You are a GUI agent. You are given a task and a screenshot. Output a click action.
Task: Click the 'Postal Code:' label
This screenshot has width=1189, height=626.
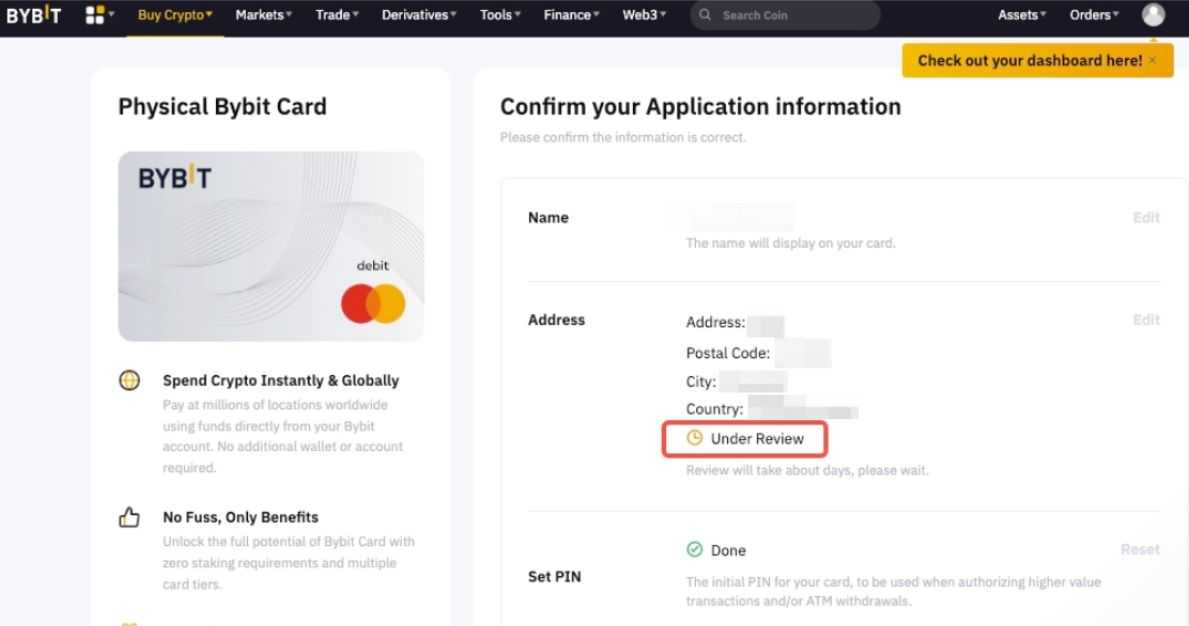[728, 353]
